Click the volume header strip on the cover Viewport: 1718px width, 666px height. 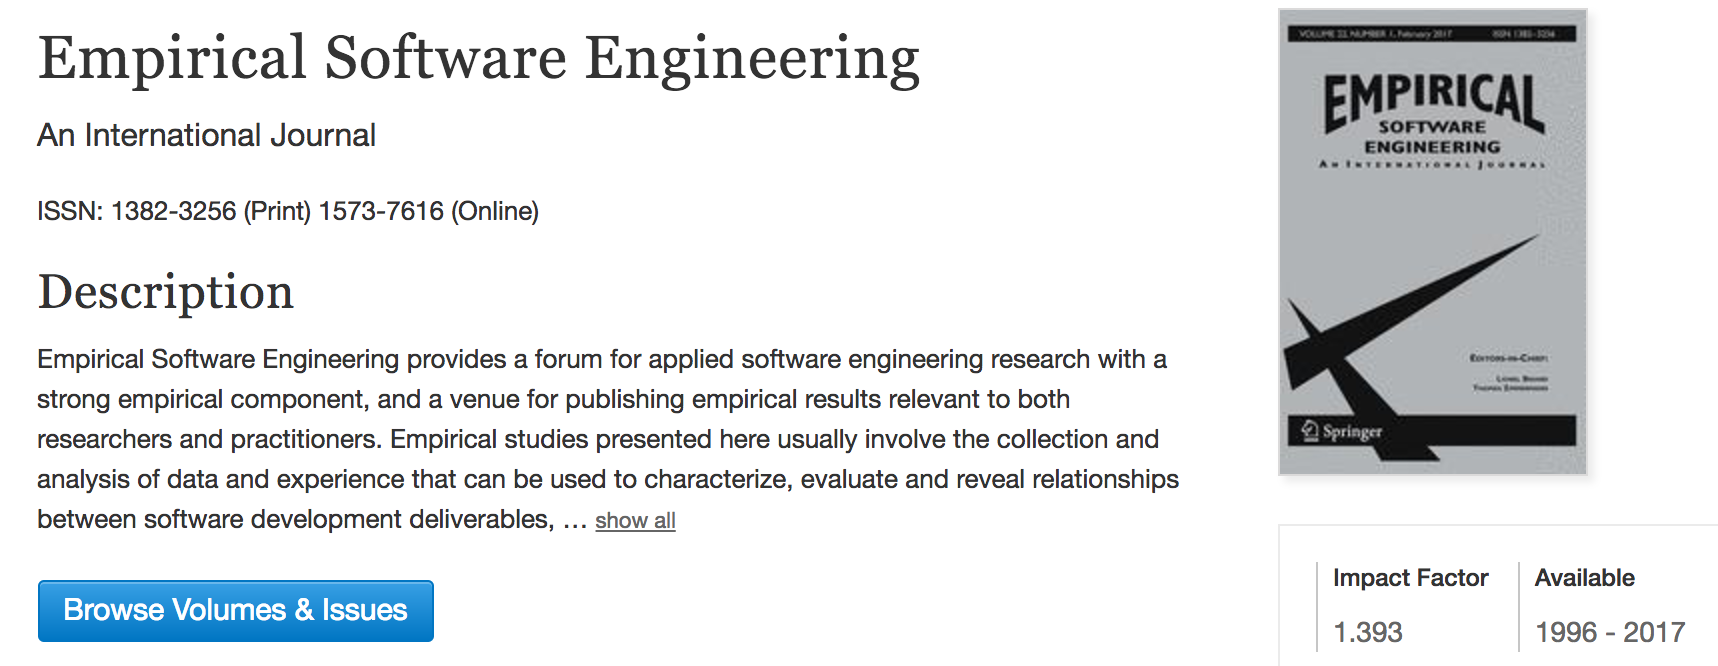click(1432, 34)
